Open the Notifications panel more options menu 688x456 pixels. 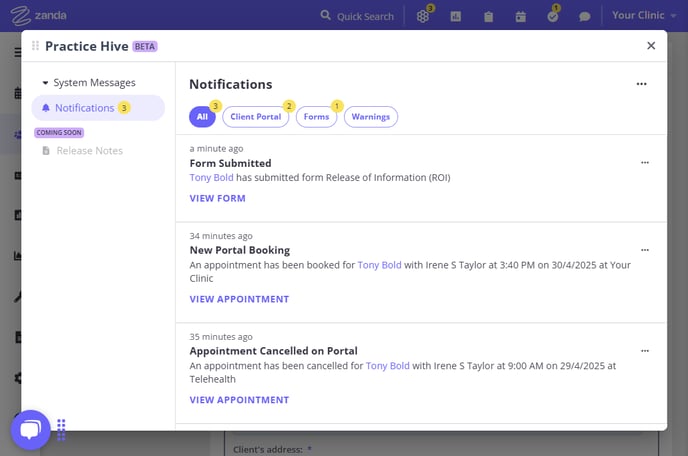tap(641, 84)
